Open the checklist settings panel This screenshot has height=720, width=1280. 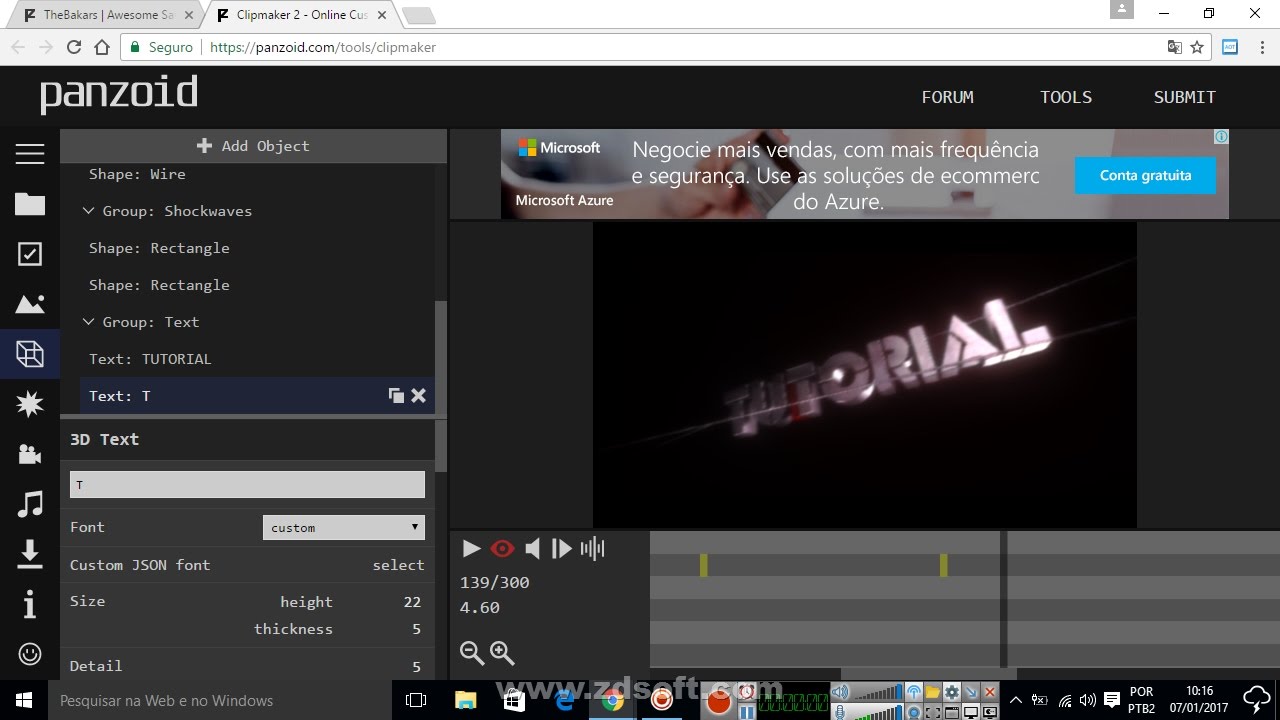click(x=30, y=254)
